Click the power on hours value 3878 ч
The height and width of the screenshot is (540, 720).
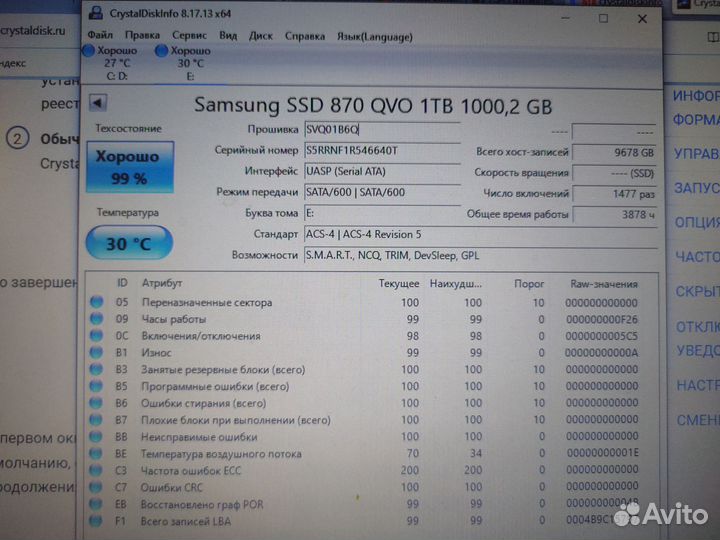(614, 214)
